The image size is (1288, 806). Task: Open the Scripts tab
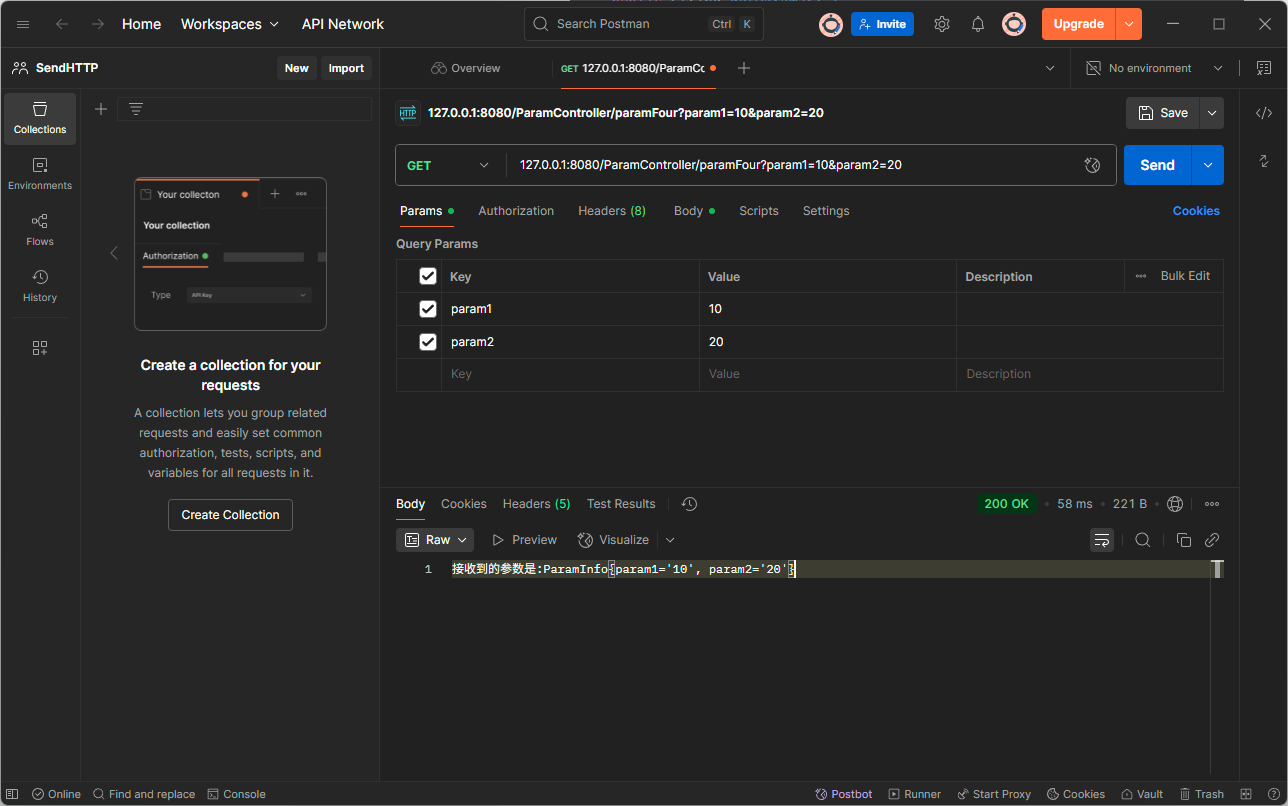759,211
